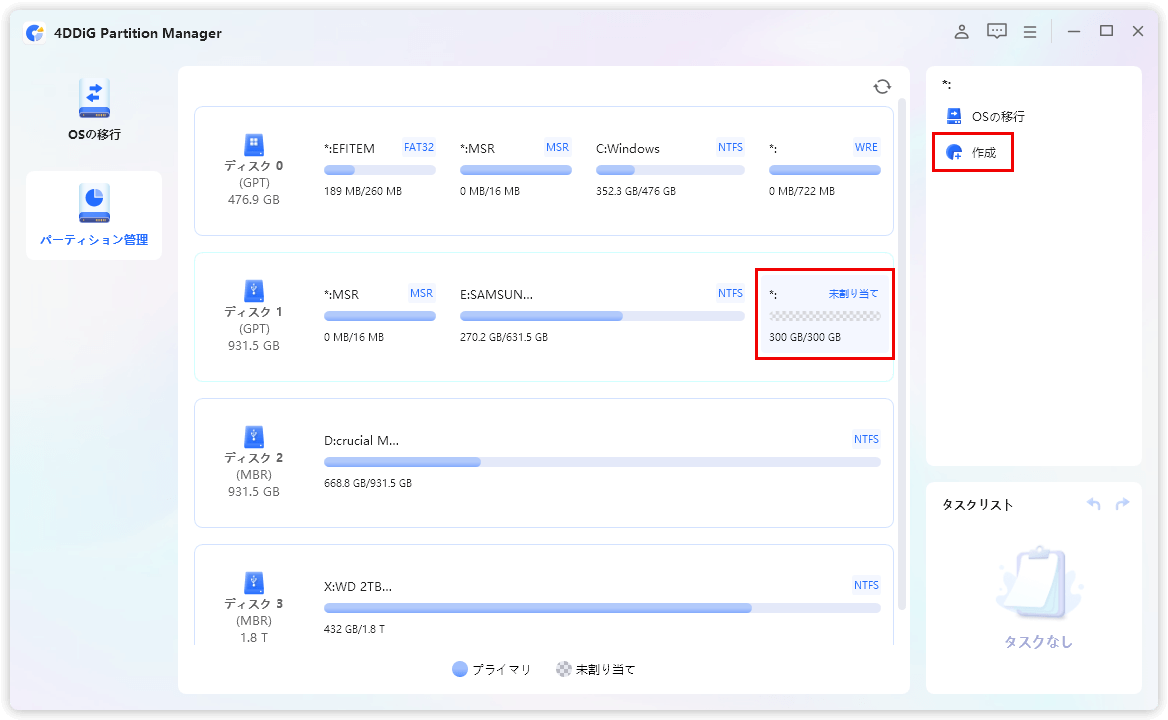
Task: Click the 作成 create partition icon
Action: pos(954,153)
